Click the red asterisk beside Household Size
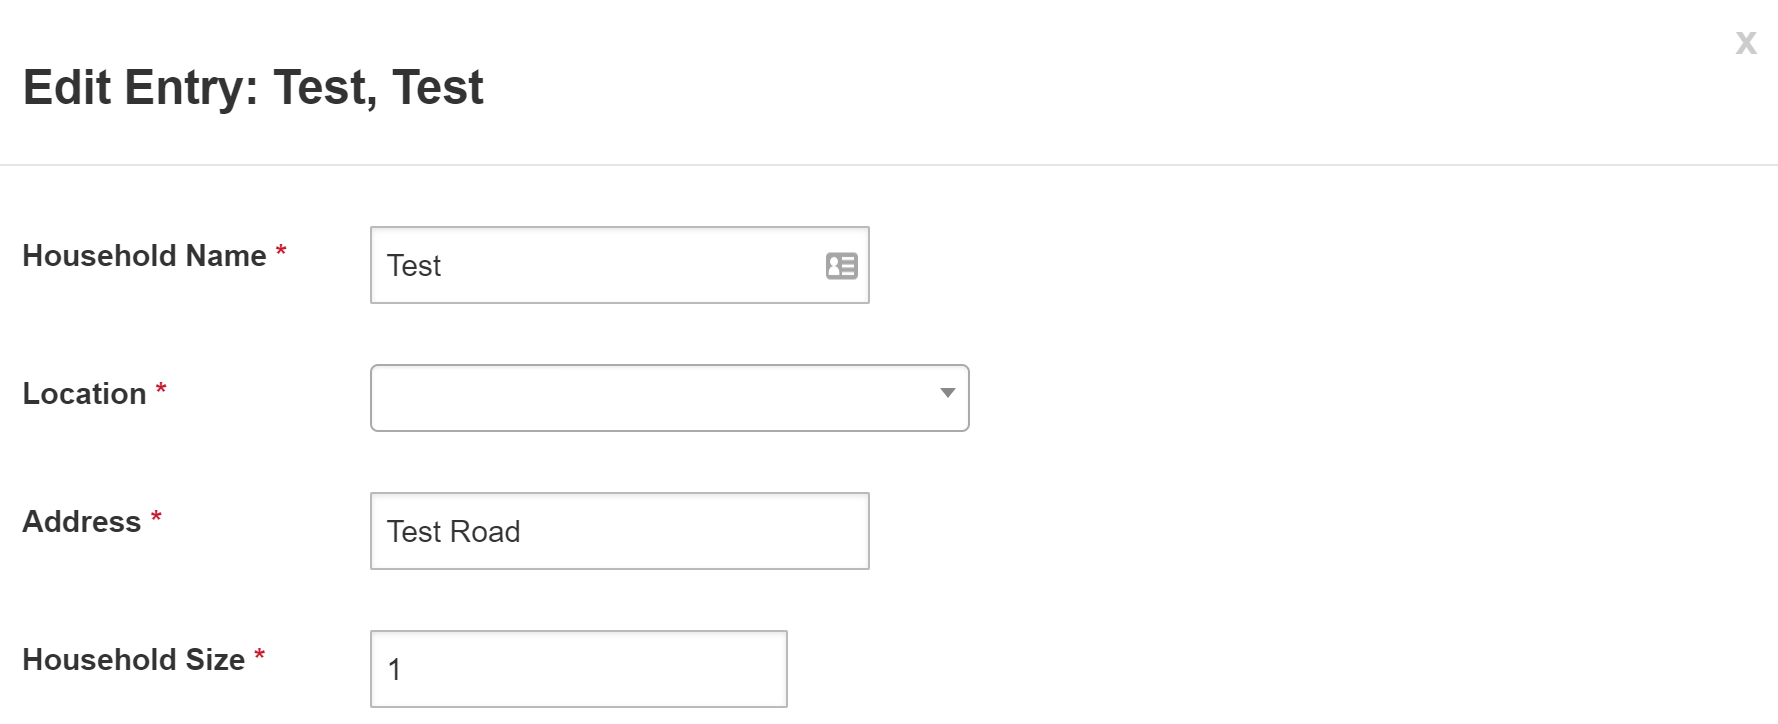The image size is (1778, 724). tap(259, 654)
